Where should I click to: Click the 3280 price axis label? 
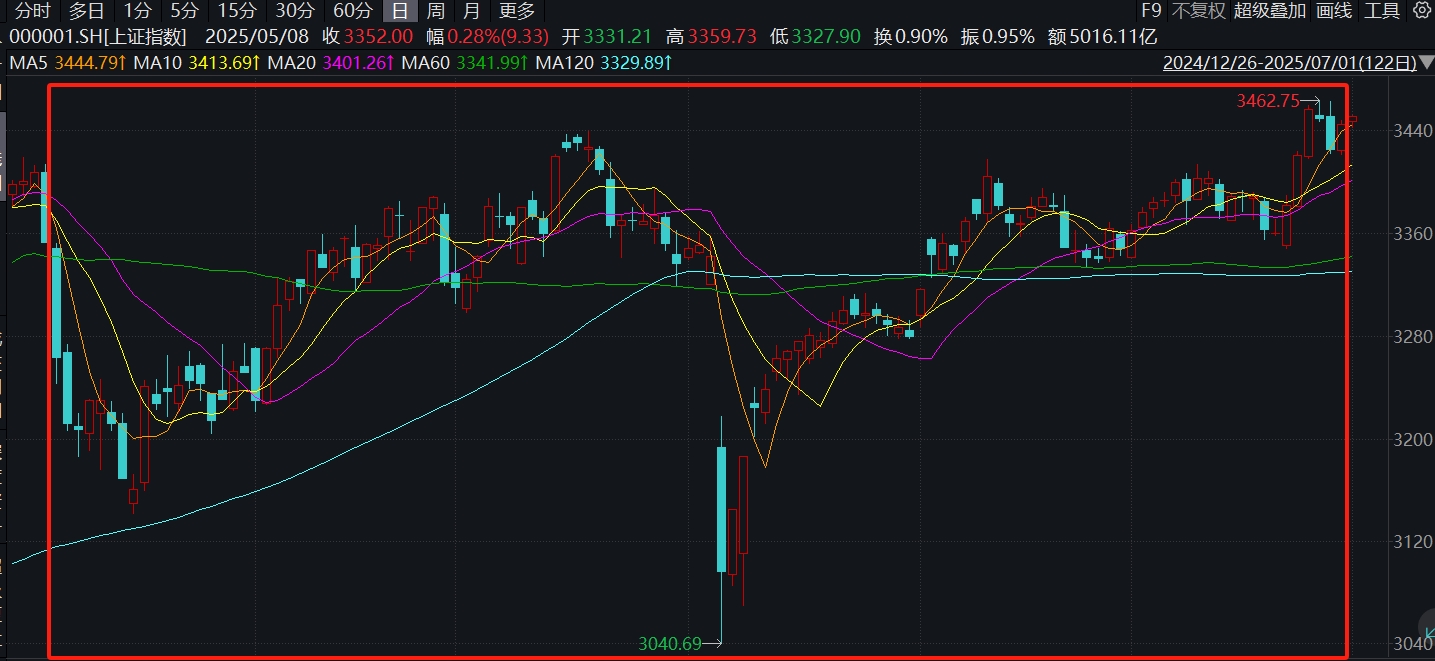point(1413,336)
